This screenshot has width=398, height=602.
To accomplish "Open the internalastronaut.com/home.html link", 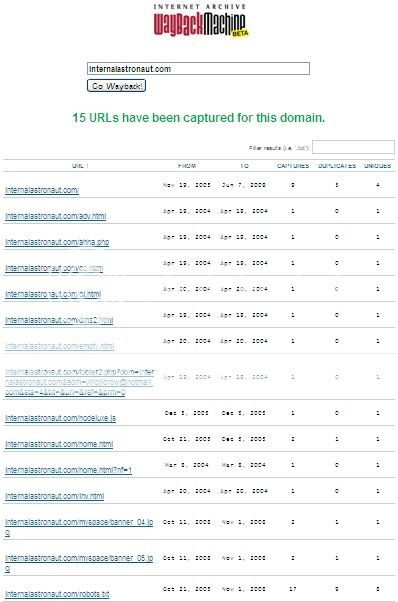I will pyautogui.click(x=59, y=444).
